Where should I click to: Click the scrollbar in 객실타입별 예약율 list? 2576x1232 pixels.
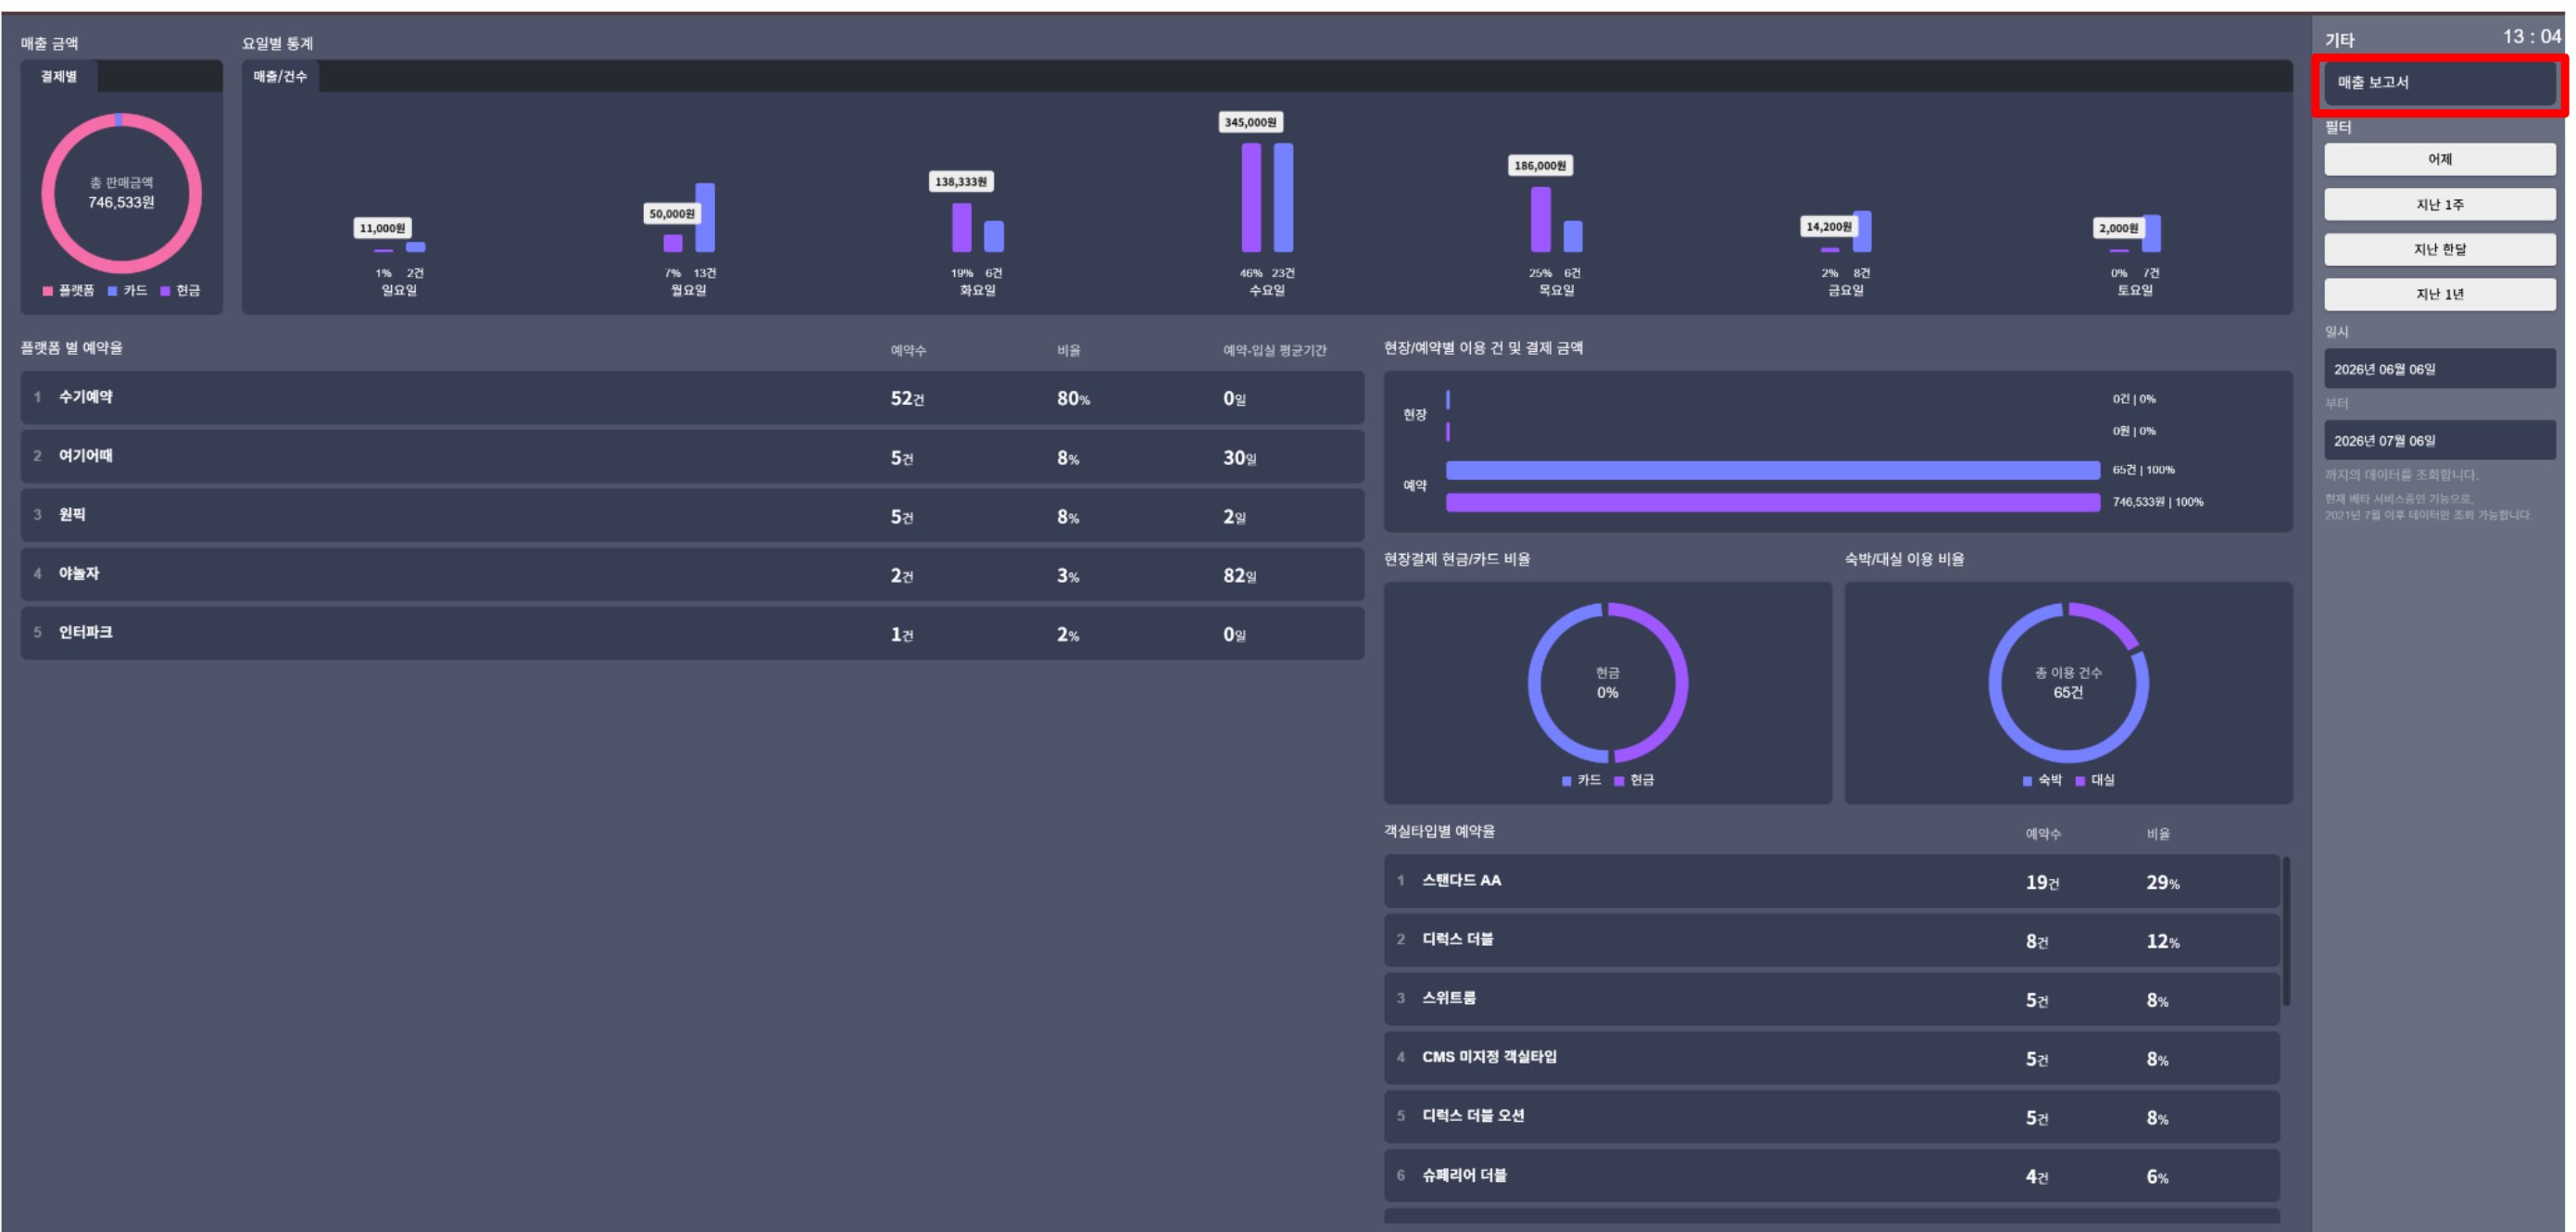coord(2286,931)
